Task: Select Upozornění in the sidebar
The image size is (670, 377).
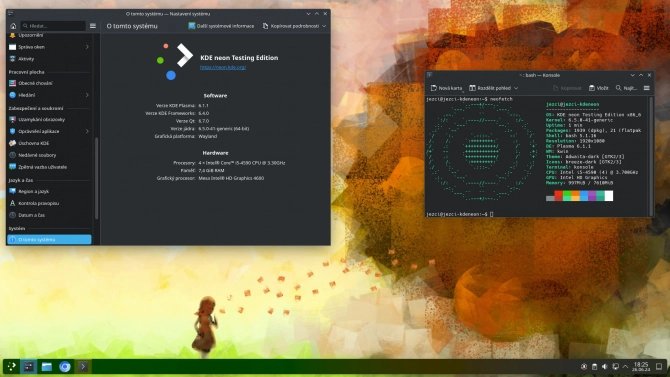Action: point(49,35)
